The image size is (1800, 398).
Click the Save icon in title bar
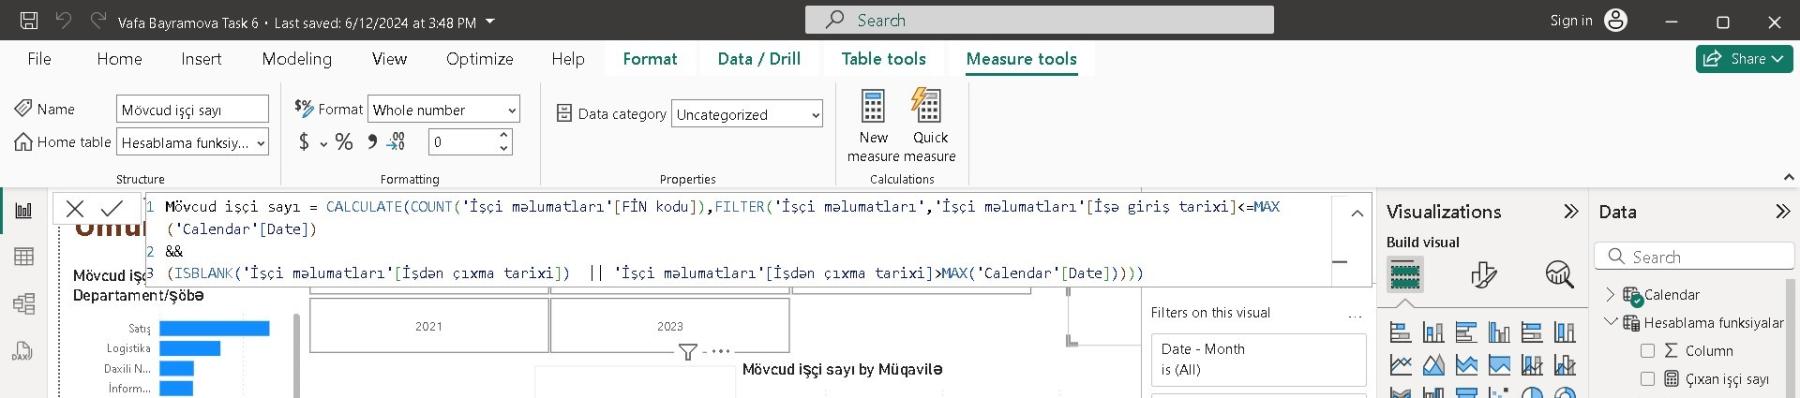[29, 20]
